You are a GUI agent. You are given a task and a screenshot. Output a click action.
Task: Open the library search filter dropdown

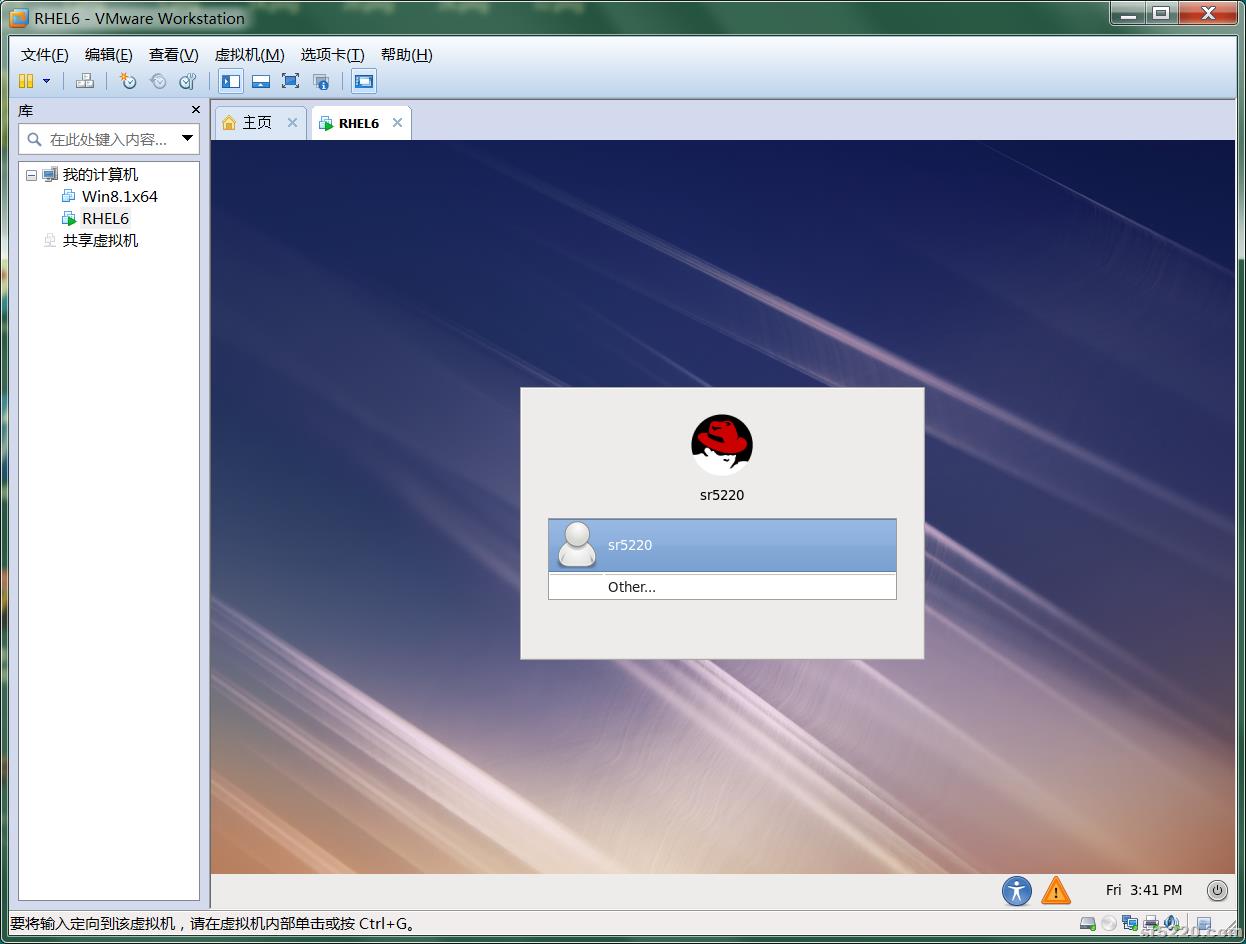(x=187, y=139)
